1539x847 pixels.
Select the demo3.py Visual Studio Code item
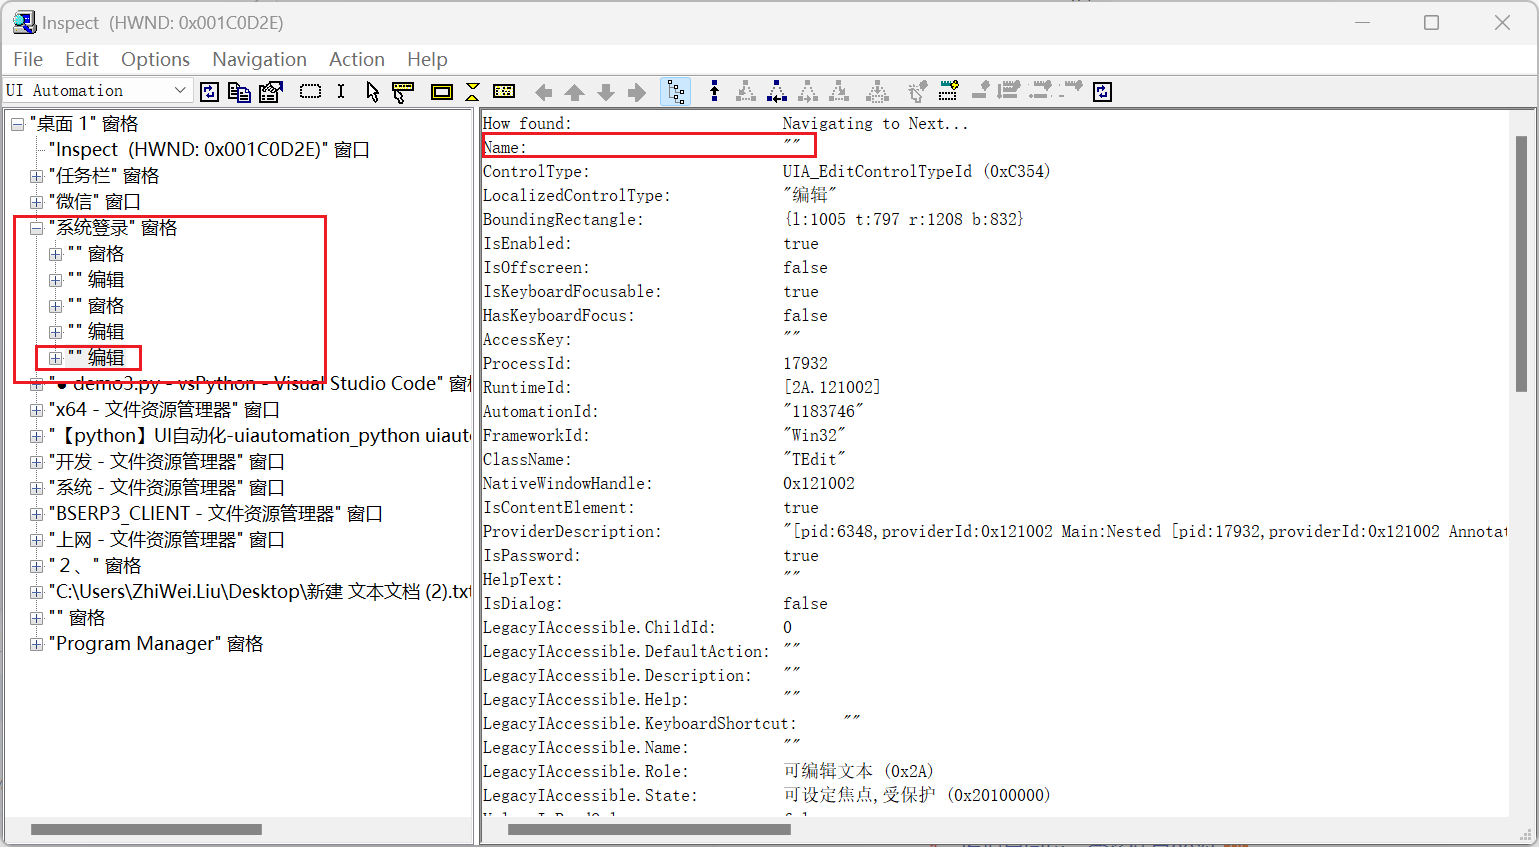(x=260, y=384)
